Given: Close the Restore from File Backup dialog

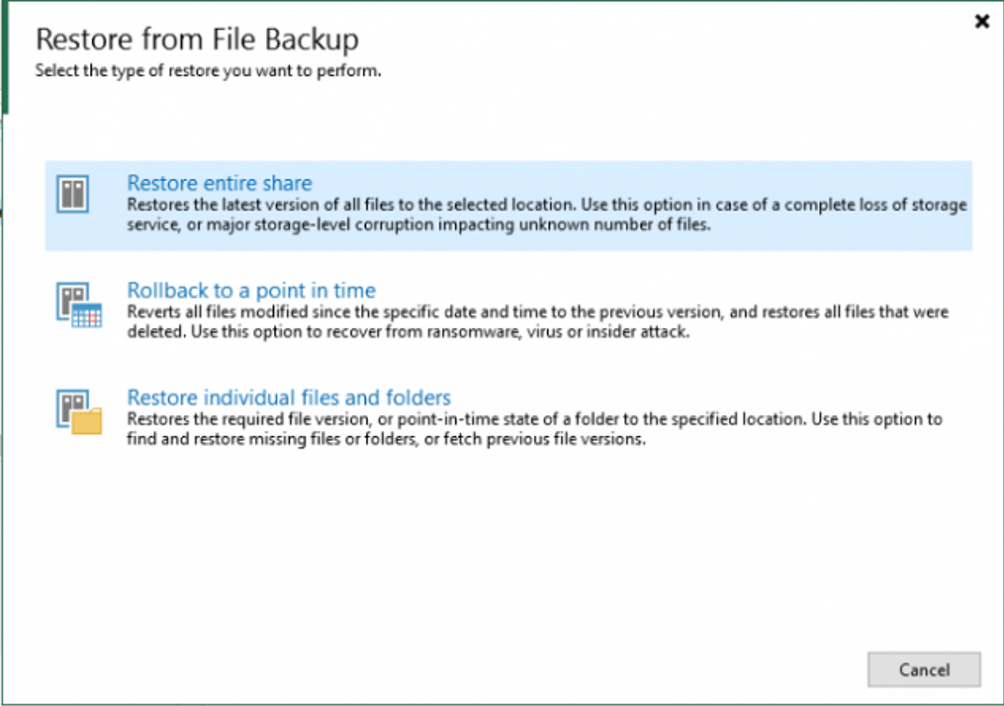Looking at the screenshot, I should tap(981, 21).
